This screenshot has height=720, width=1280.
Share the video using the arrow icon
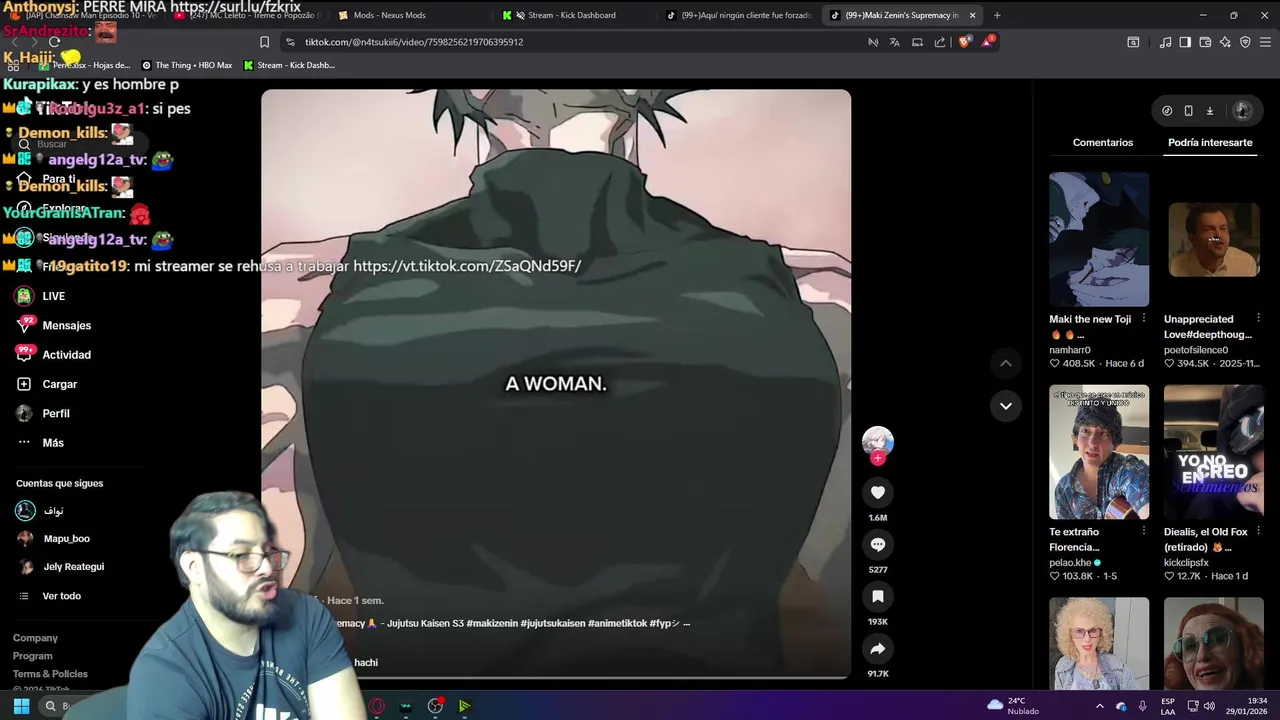click(x=877, y=649)
